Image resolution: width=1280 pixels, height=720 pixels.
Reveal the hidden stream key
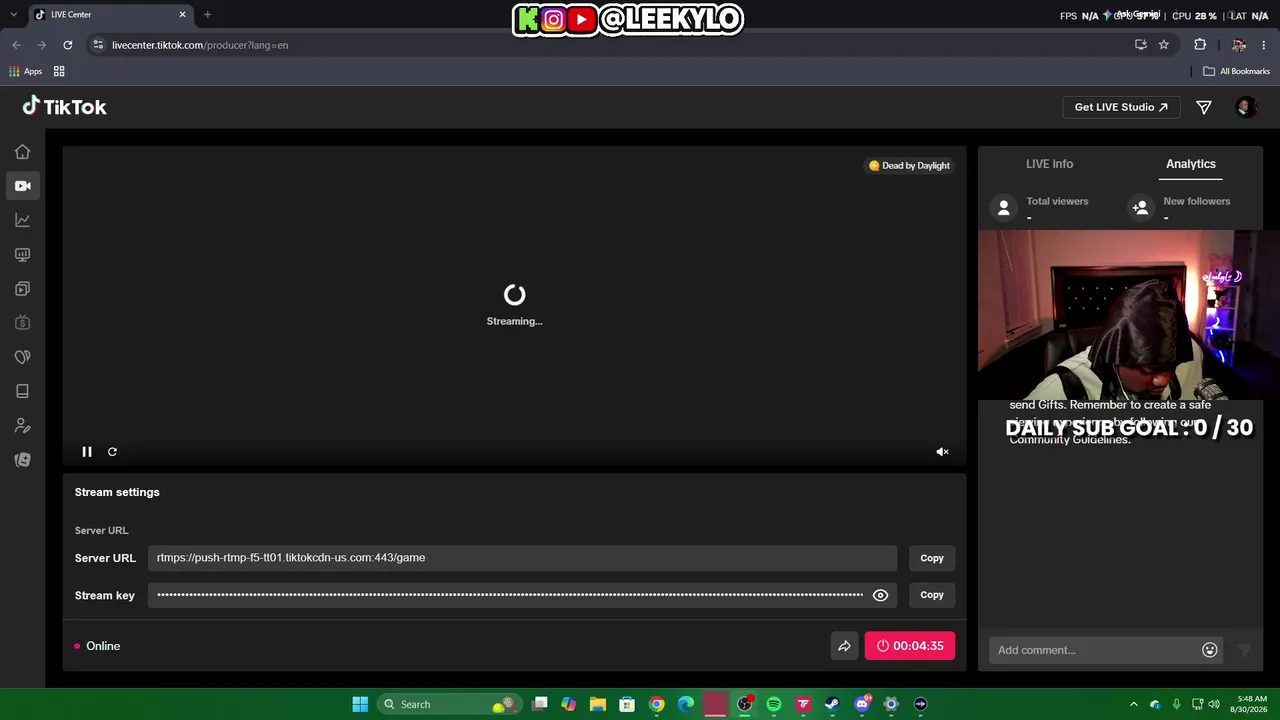[880, 595]
